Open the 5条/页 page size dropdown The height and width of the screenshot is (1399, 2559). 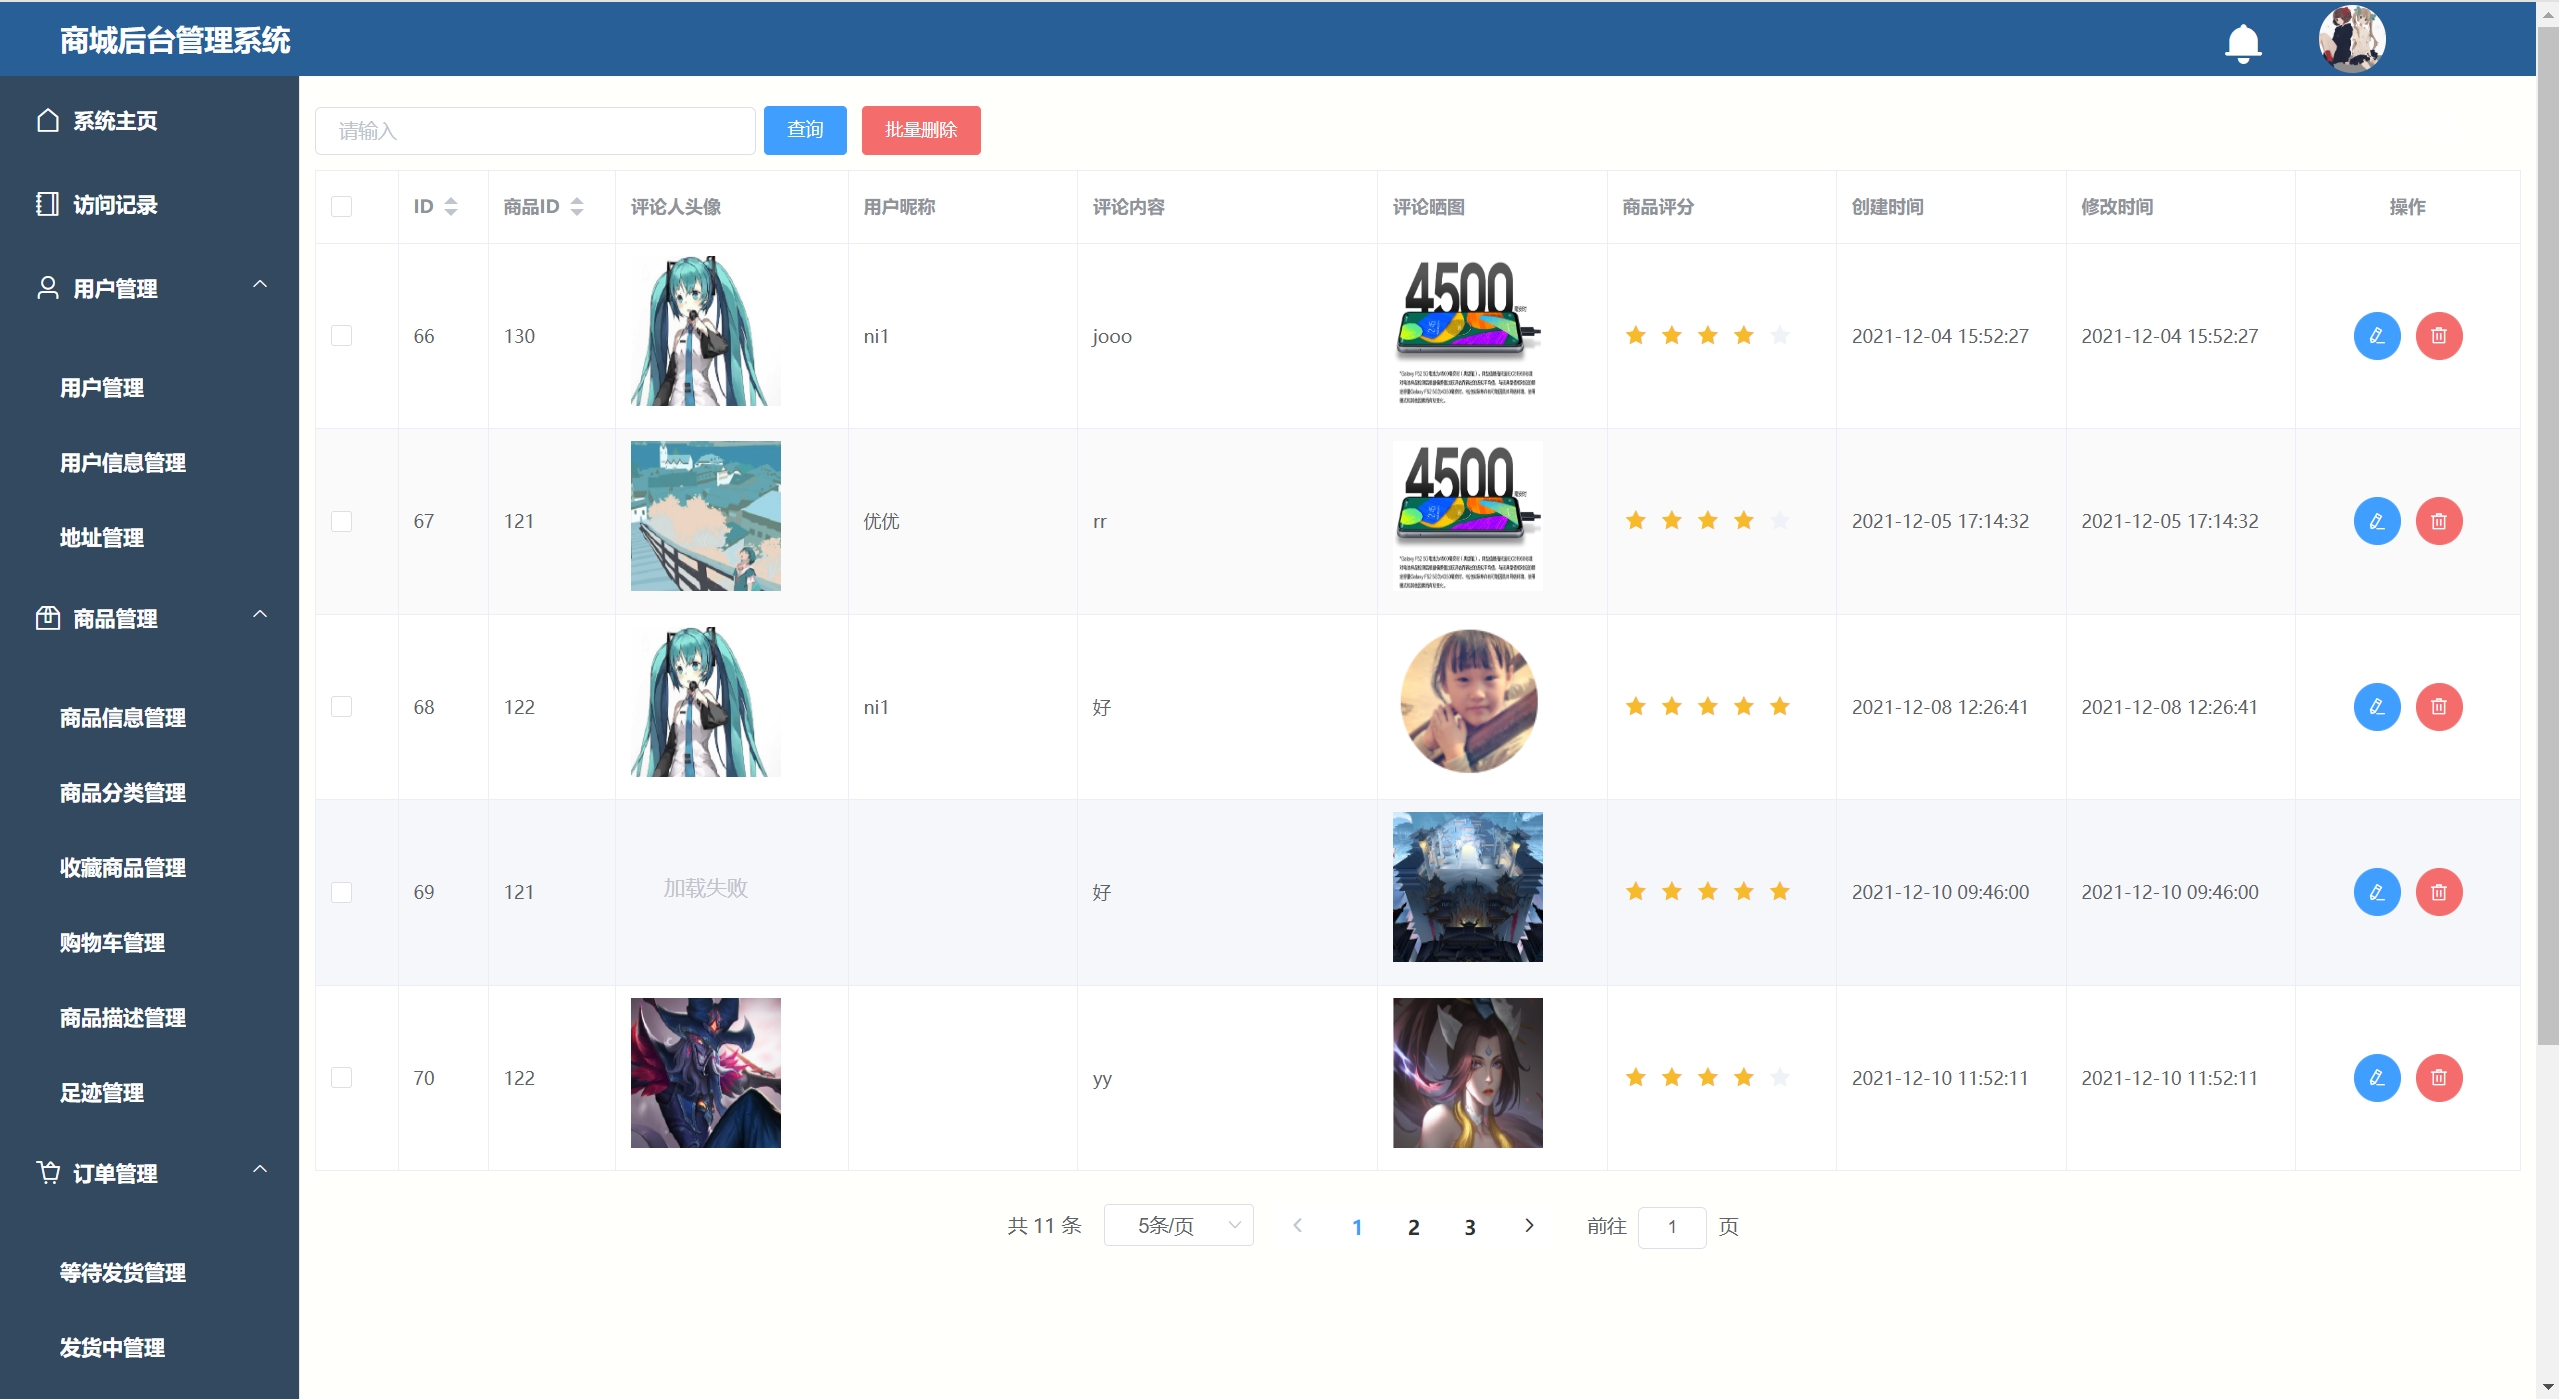click(1178, 1226)
